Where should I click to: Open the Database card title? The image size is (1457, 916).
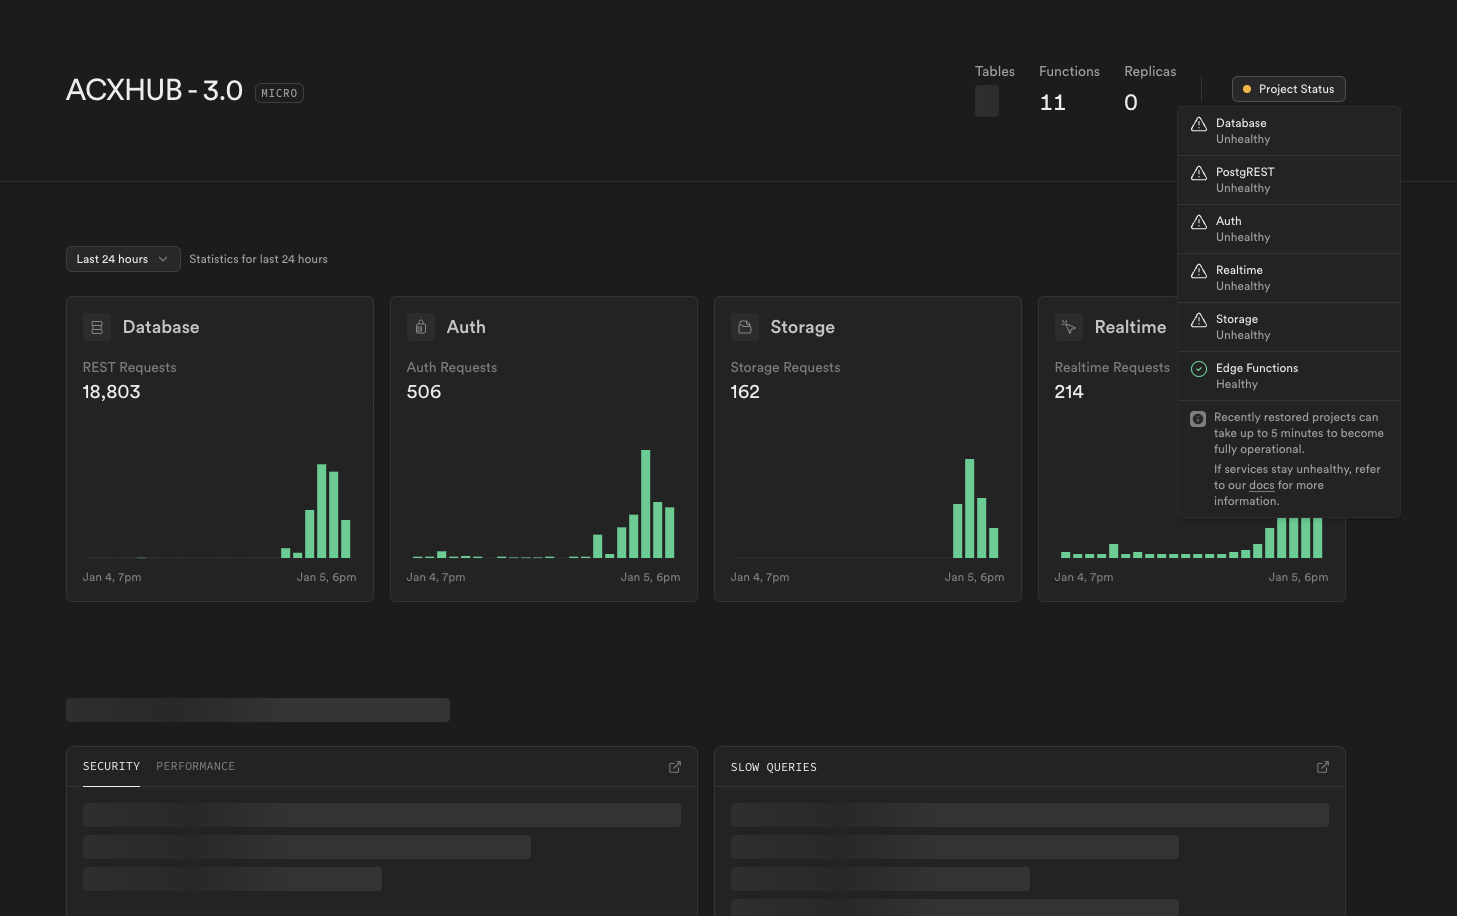coord(161,327)
